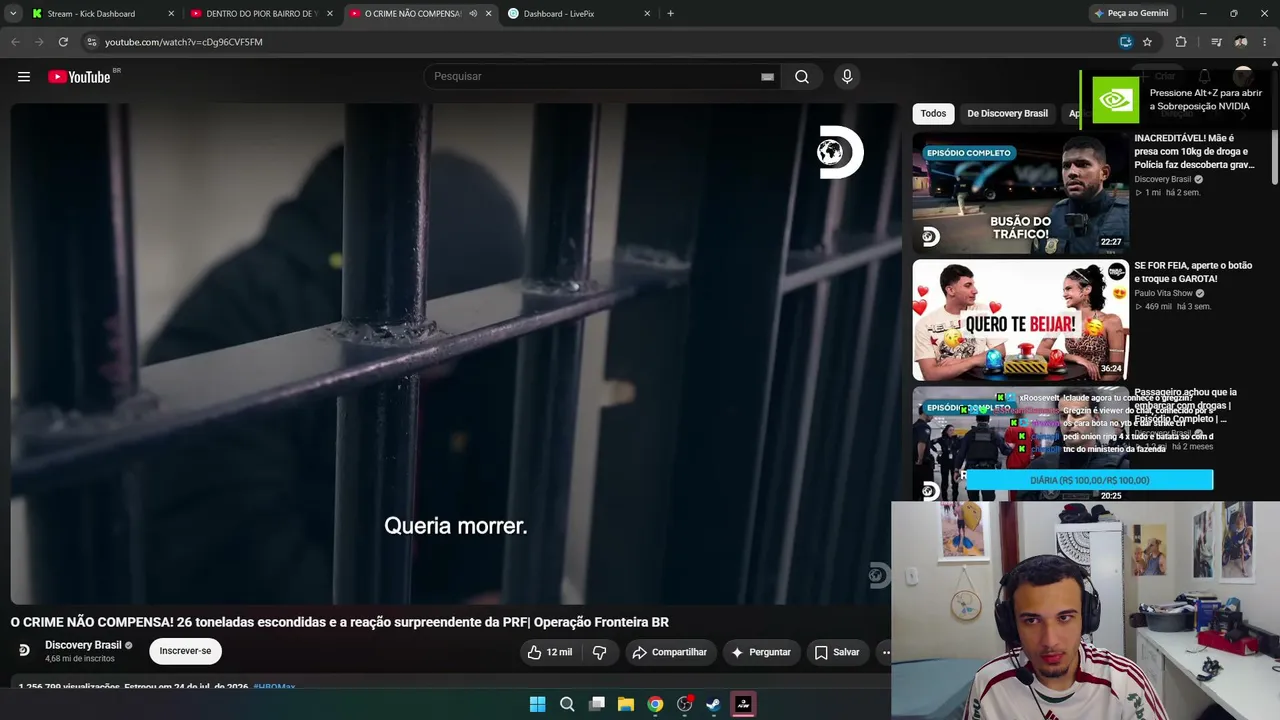Image resolution: width=1280 pixels, height=720 pixels.
Task: Open the new tab plus button
Action: tap(670, 14)
